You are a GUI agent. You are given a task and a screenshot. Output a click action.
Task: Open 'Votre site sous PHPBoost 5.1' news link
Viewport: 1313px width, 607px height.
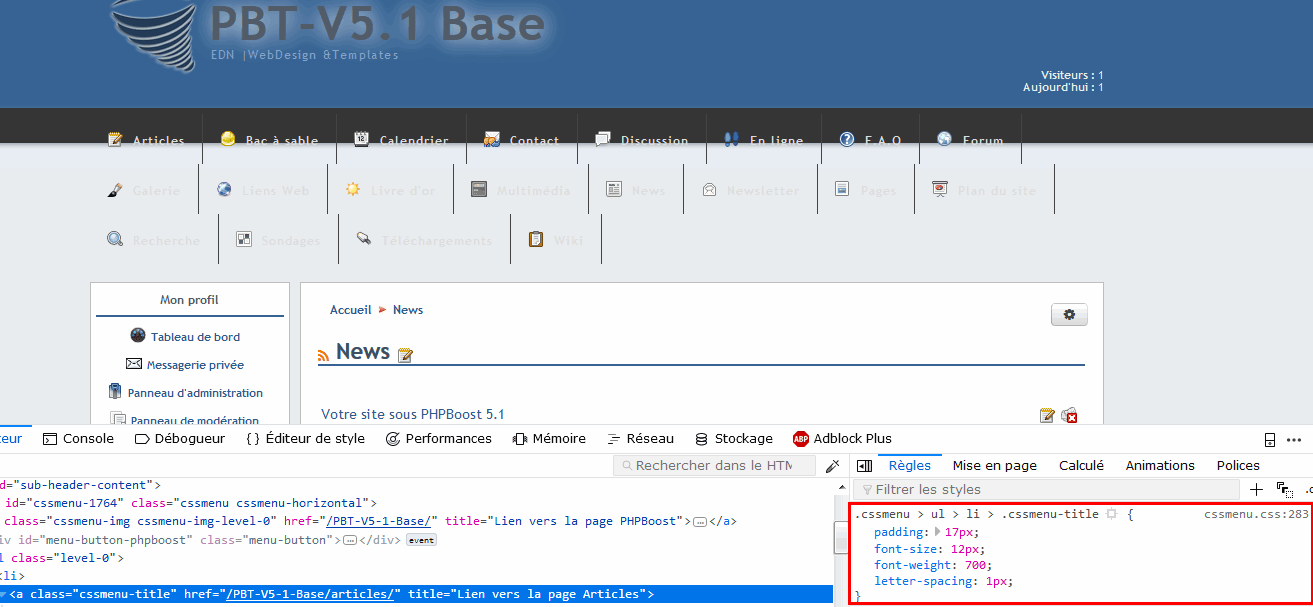point(413,414)
